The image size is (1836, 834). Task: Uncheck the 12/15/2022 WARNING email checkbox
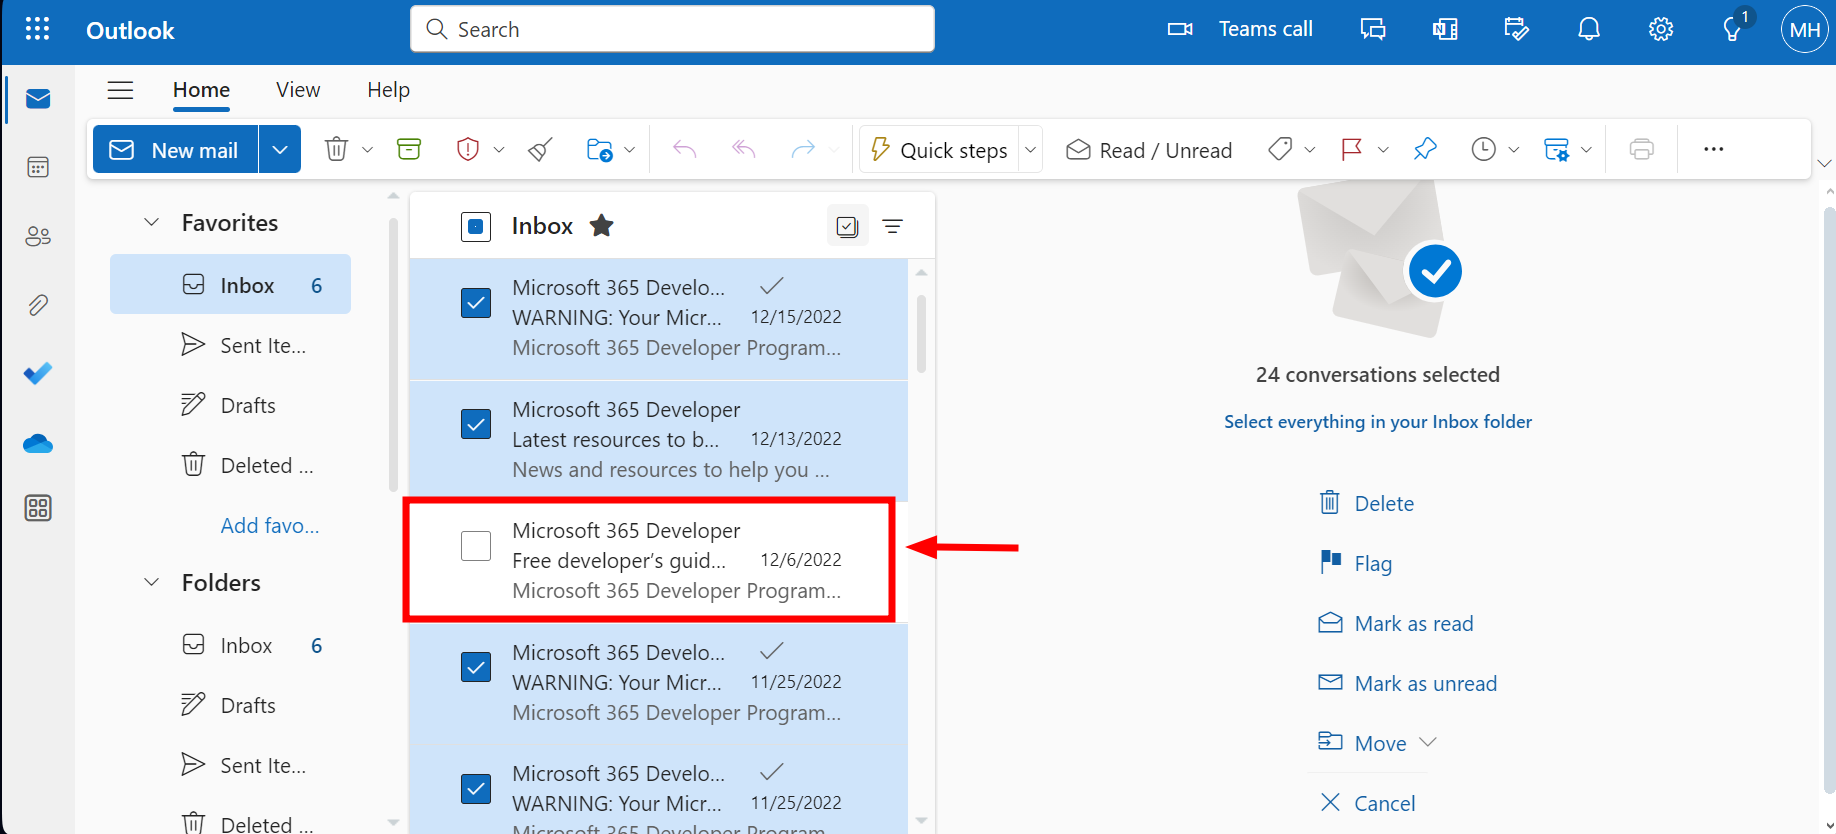476,303
